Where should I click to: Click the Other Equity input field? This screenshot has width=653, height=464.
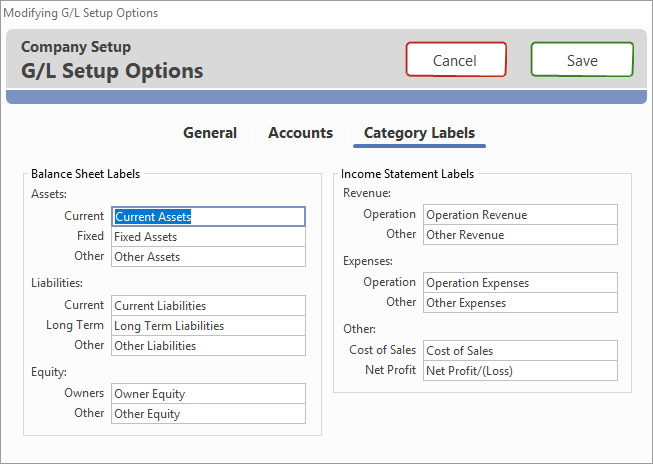pyautogui.click(x=208, y=414)
